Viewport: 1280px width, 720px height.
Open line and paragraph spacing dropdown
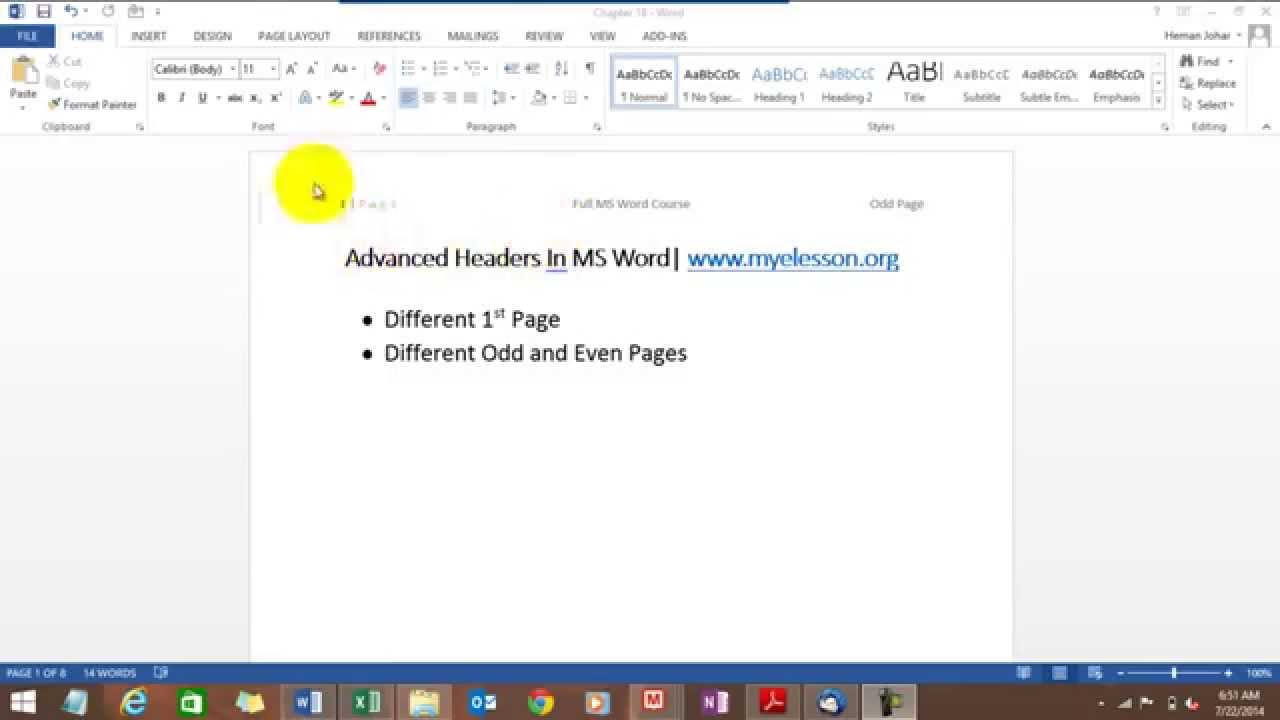point(504,98)
